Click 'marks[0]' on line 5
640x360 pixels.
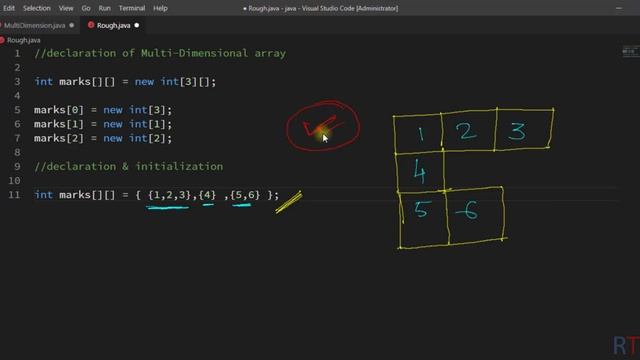(x=59, y=110)
